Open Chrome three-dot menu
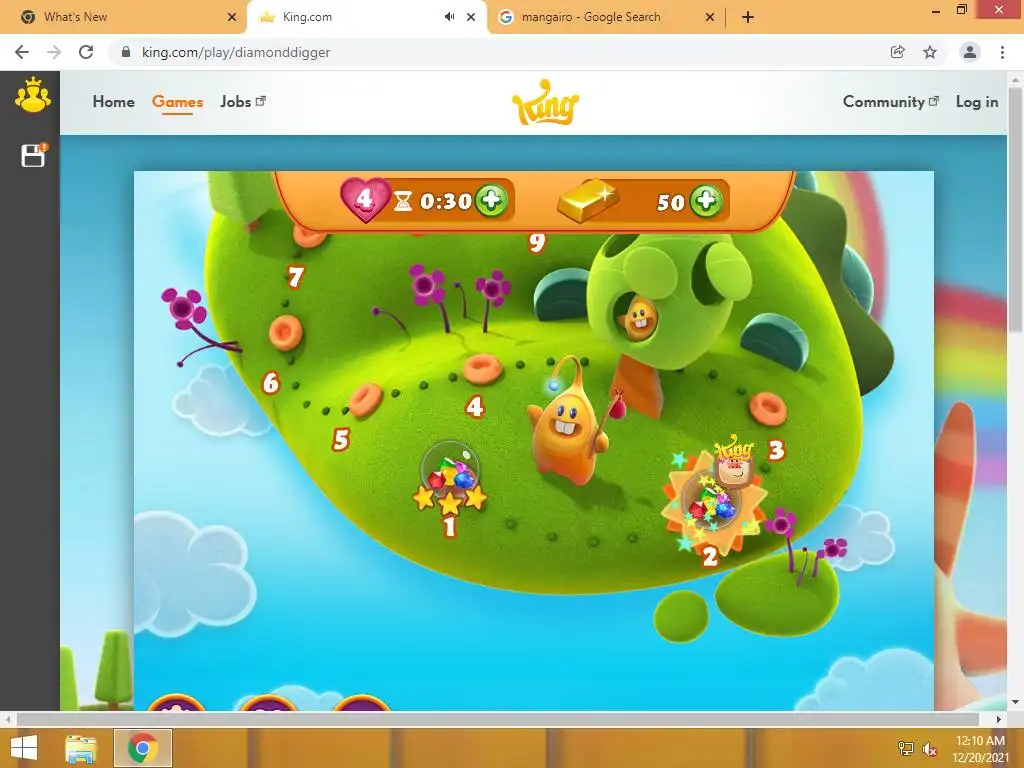 tap(1002, 52)
